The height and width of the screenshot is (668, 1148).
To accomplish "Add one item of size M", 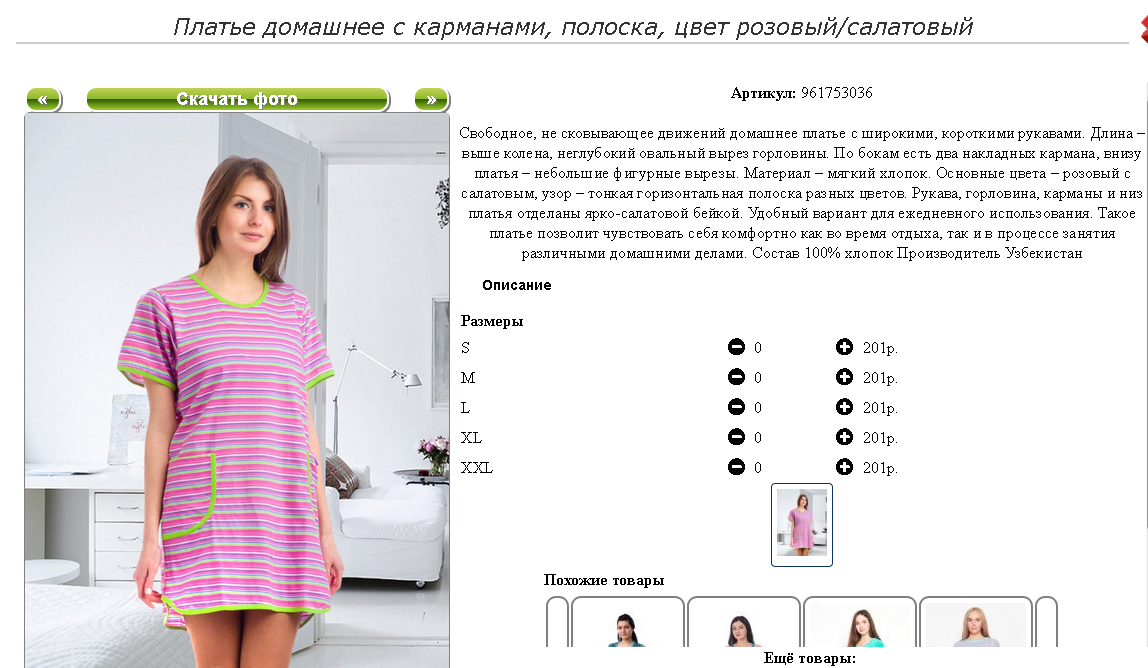I will click(844, 377).
